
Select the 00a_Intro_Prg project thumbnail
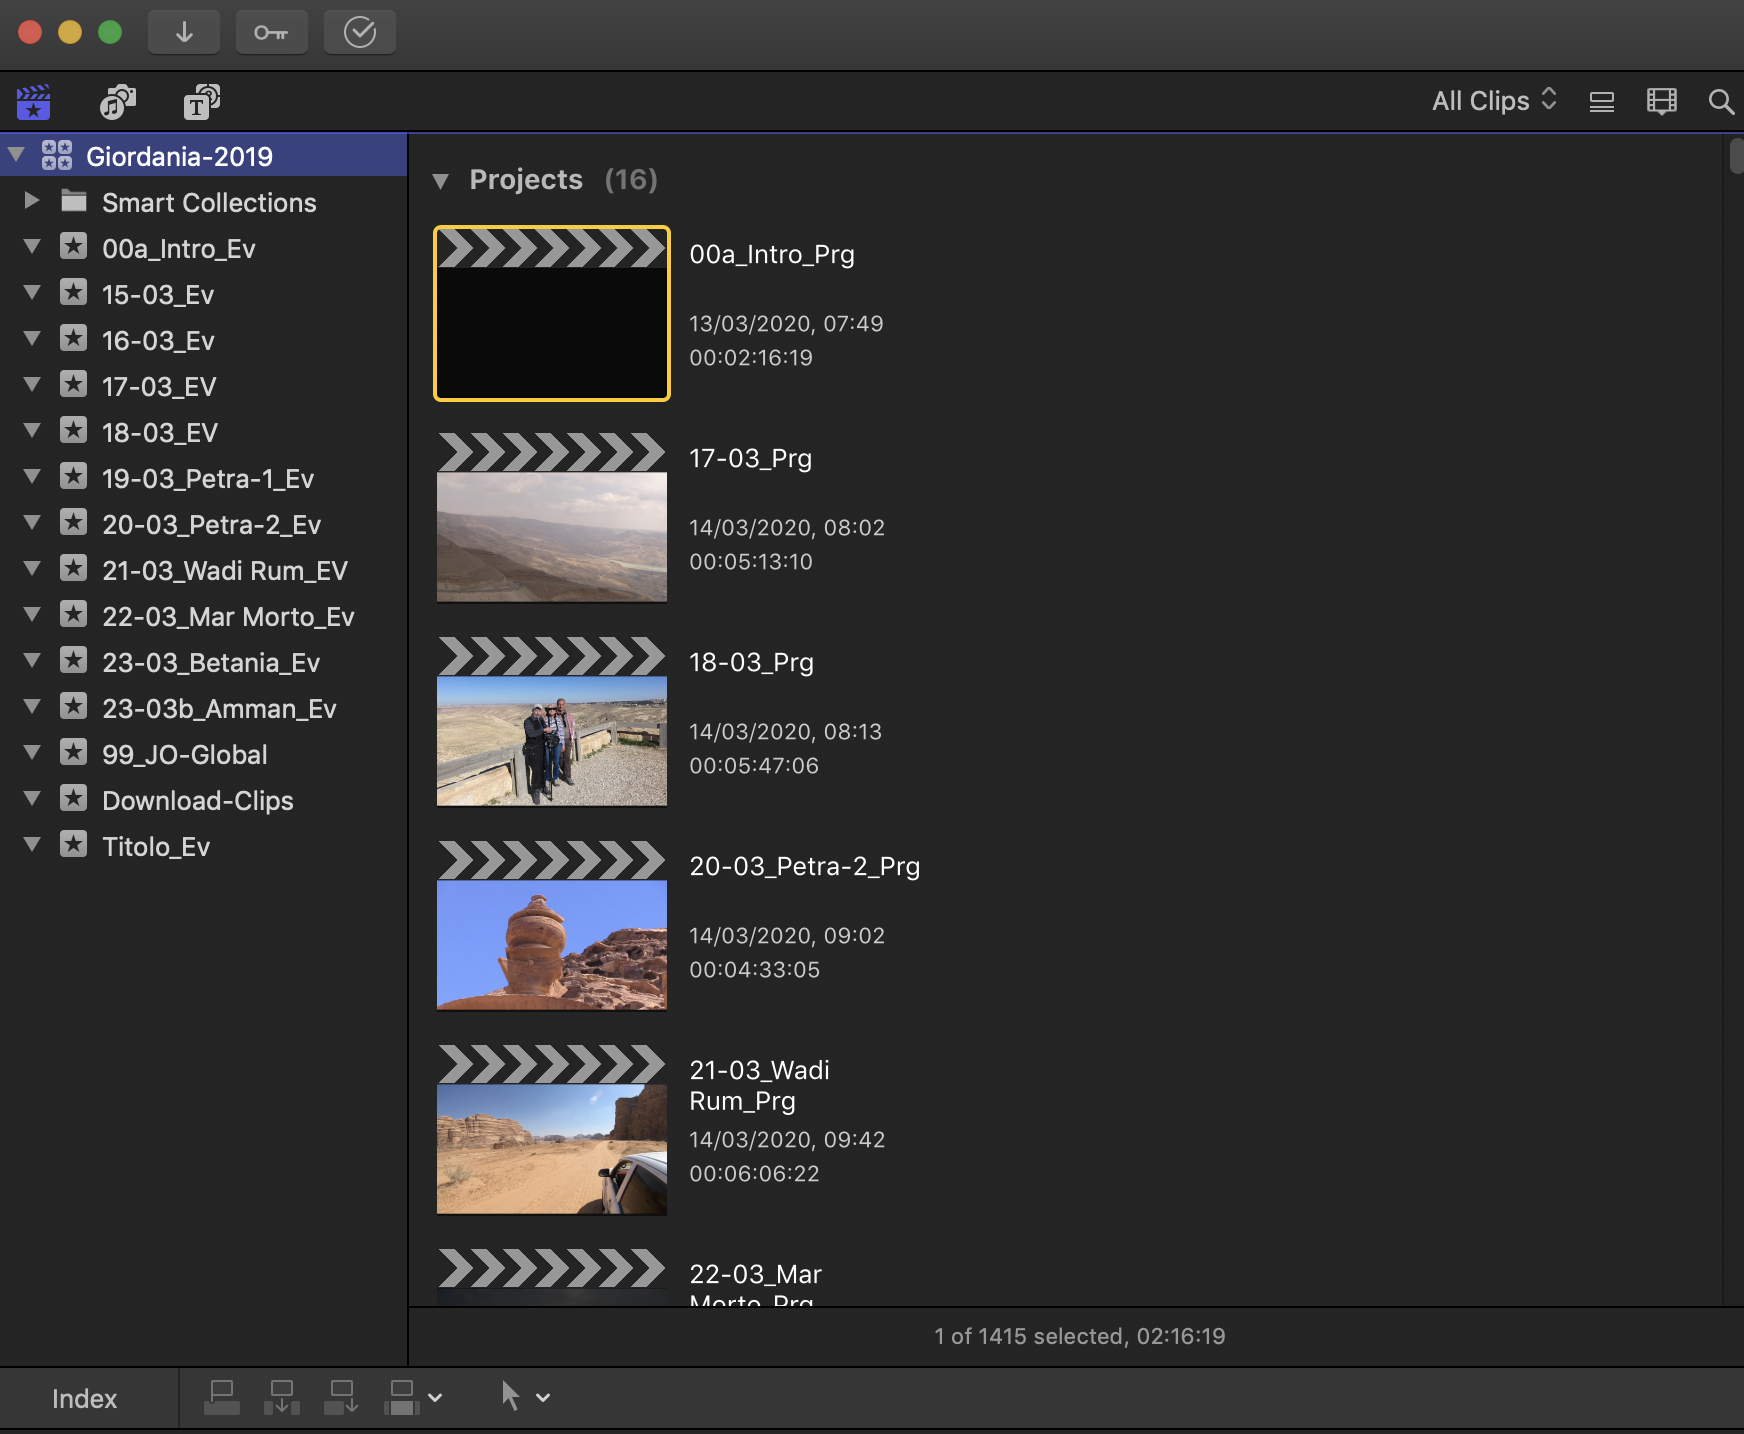(x=552, y=313)
